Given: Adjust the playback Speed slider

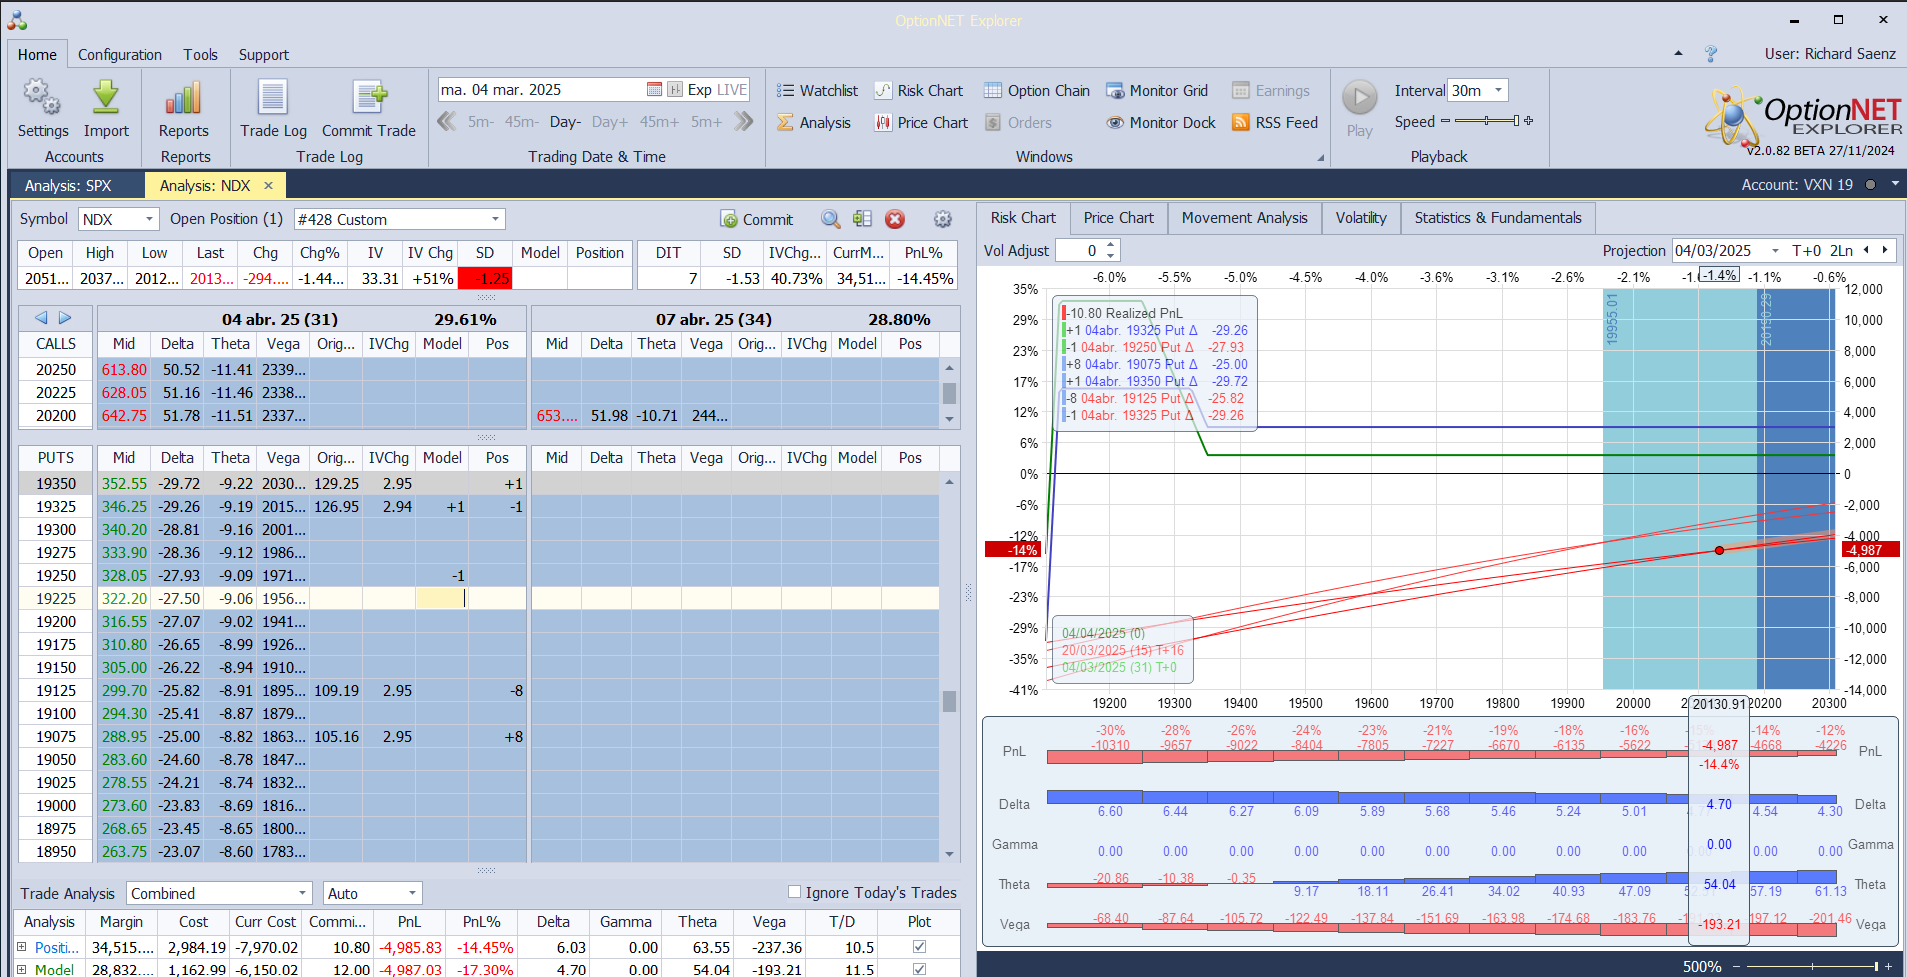Looking at the screenshot, I should [1487, 121].
